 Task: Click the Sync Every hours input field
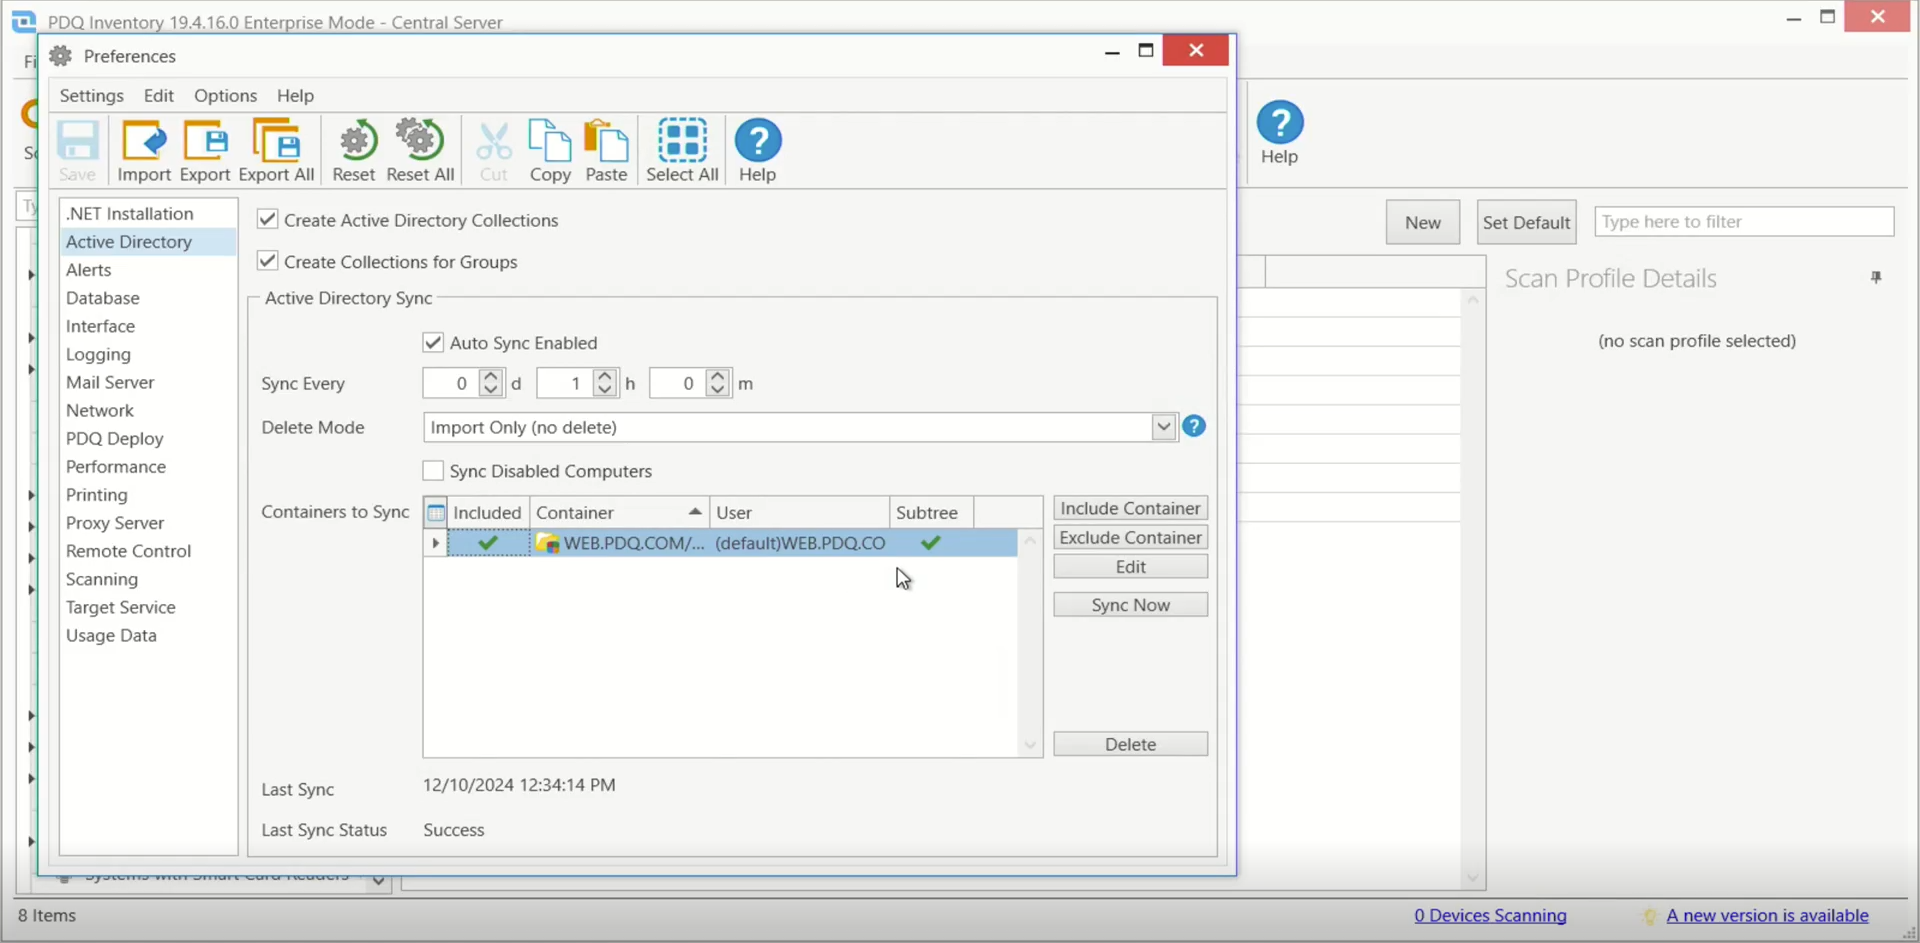click(565, 383)
